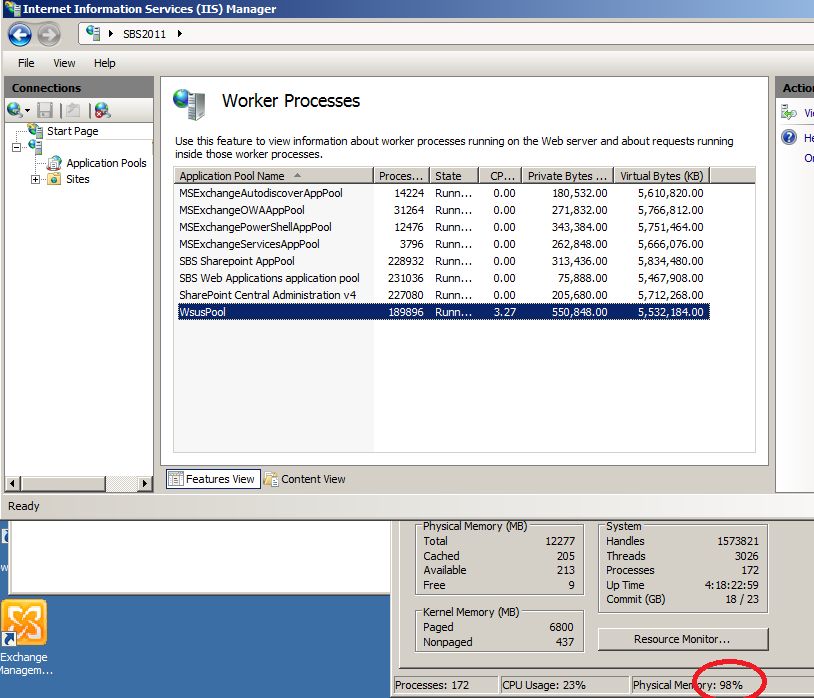Select SBS Web Applications application pool row
Viewport: 814px width, 698px height.
(444, 278)
